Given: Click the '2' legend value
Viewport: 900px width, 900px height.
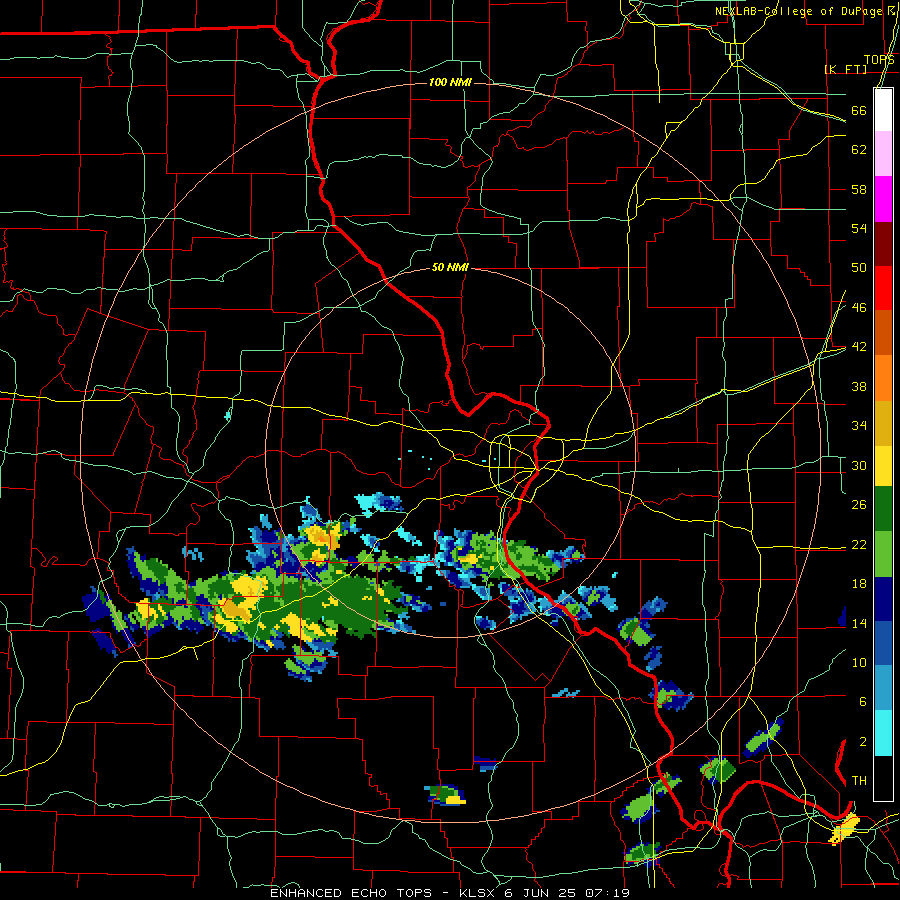Looking at the screenshot, I should click(x=862, y=742).
